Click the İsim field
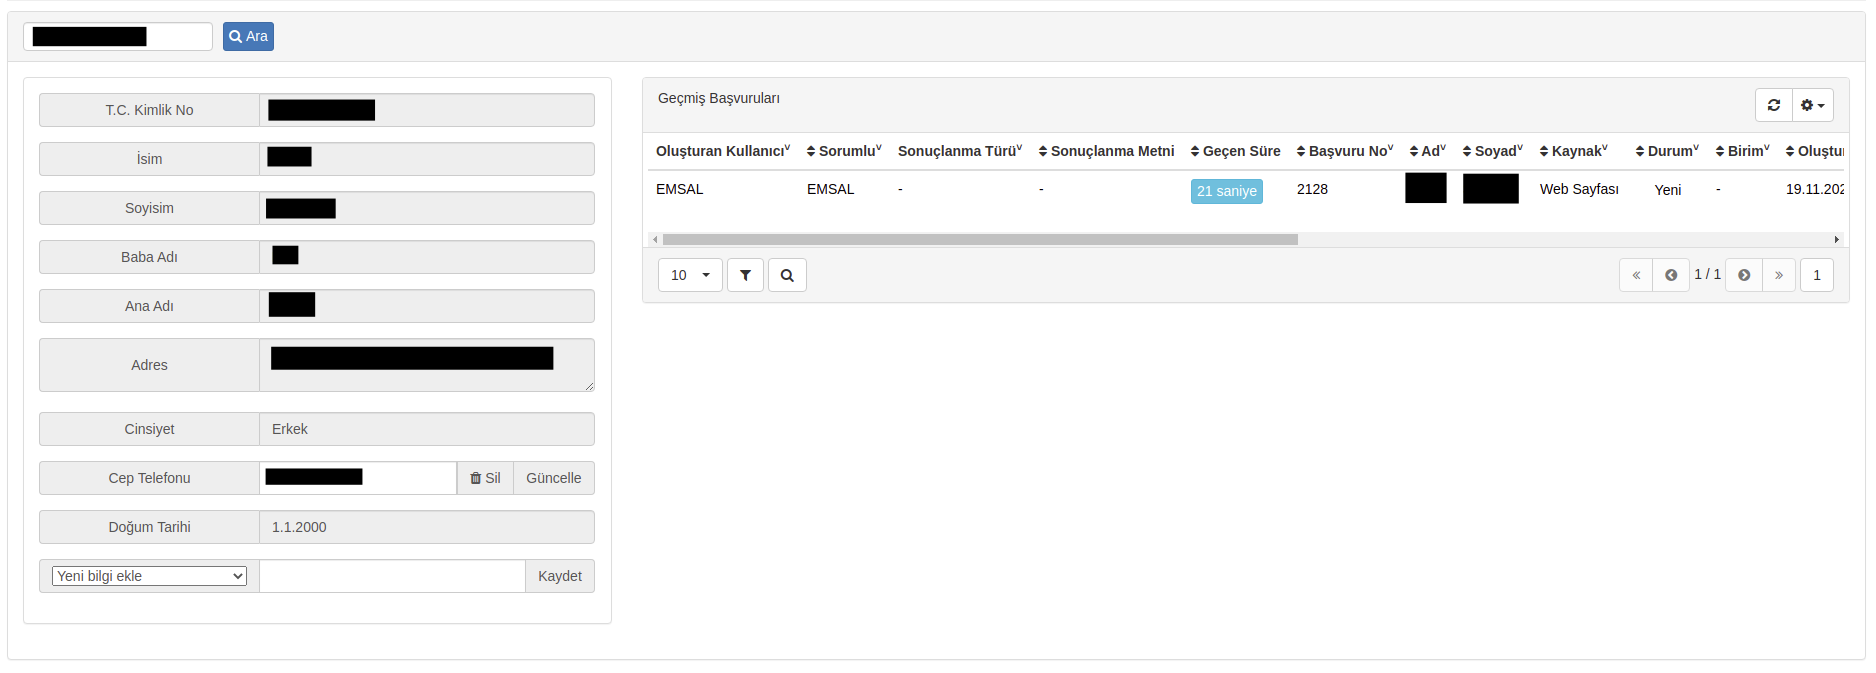Screen dimensions: 1876x673 point(427,159)
